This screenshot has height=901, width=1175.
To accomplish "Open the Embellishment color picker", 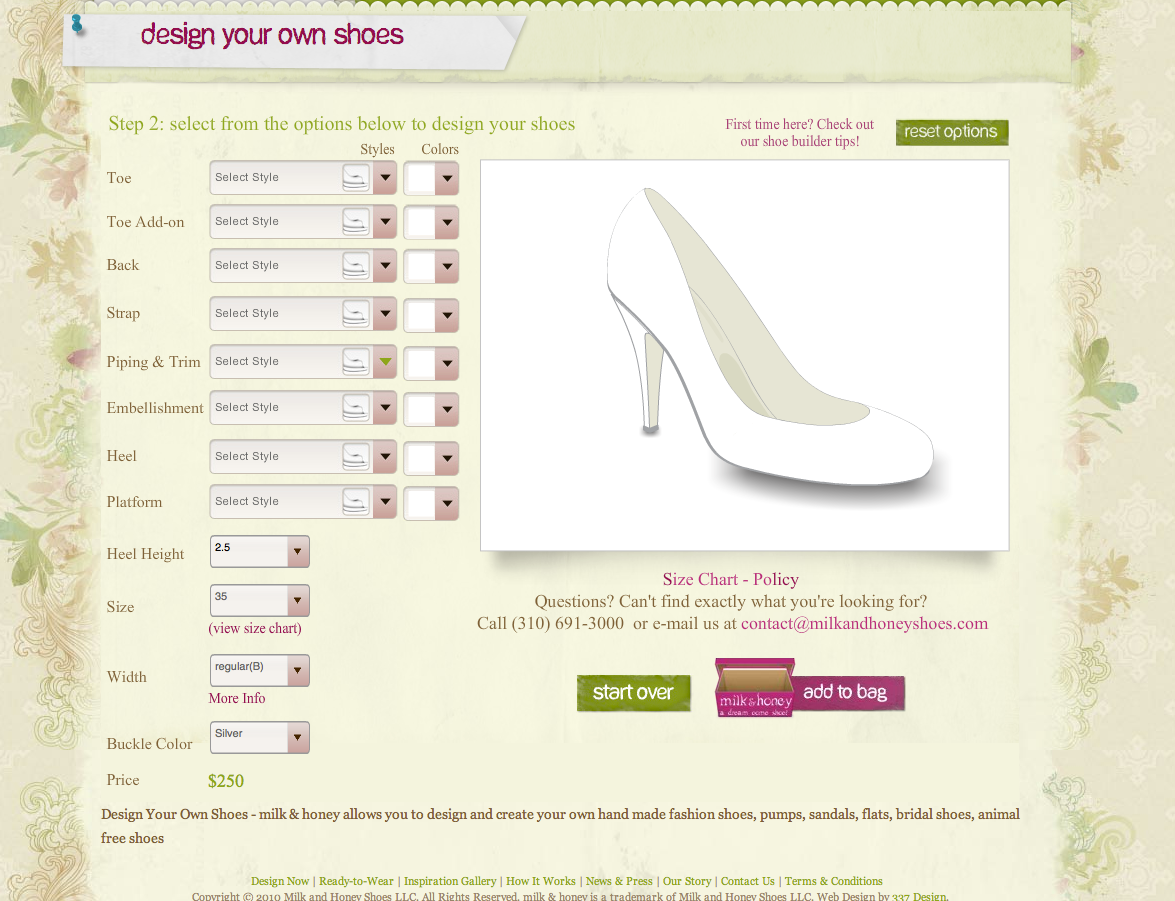I will (x=431, y=409).
